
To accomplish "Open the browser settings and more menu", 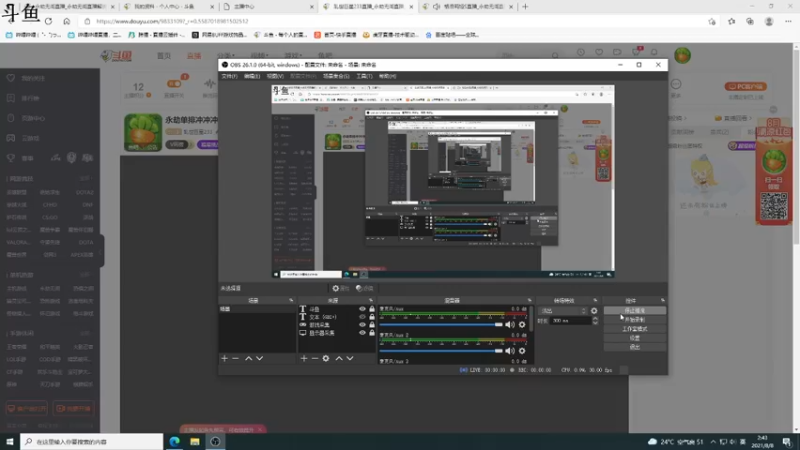I will click(788, 21).
